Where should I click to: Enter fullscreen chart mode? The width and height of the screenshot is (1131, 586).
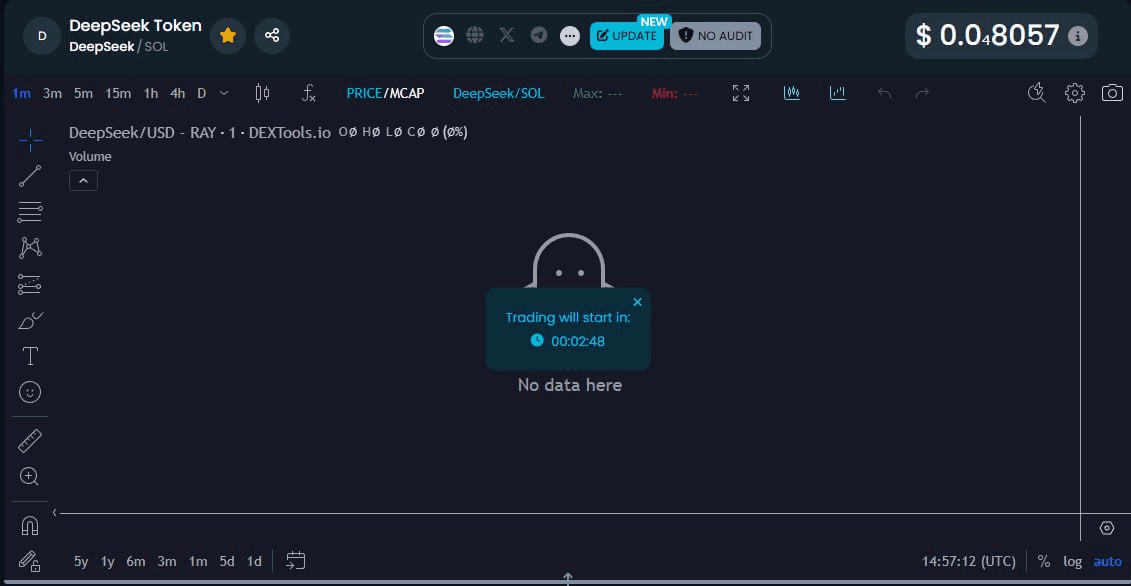tap(741, 93)
